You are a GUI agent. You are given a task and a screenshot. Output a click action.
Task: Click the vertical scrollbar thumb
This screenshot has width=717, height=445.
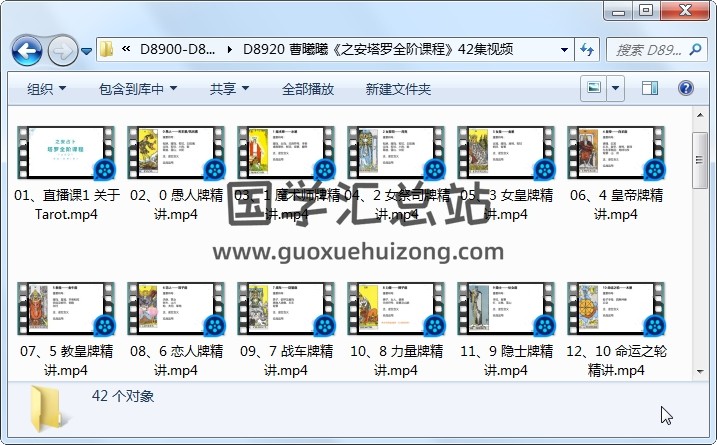point(700,160)
